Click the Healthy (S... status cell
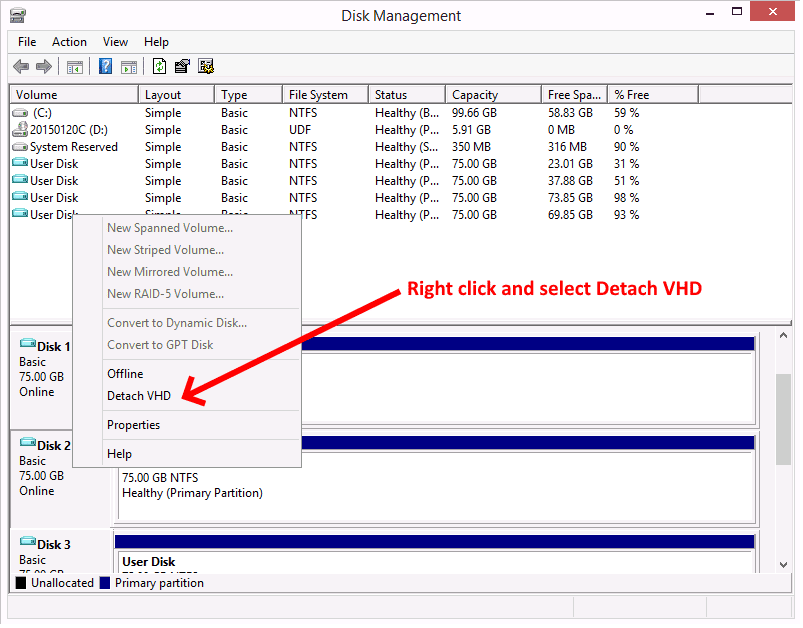Image resolution: width=803 pixels, height=628 pixels. (407, 147)
